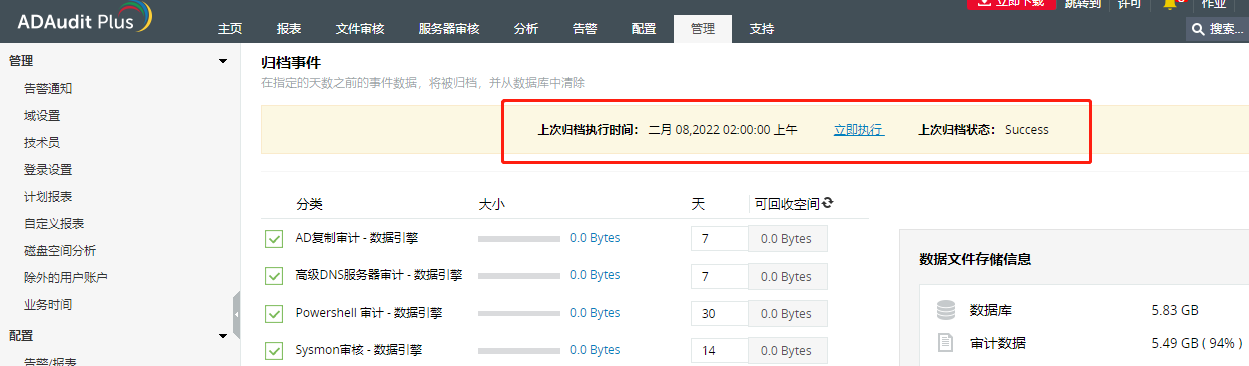Toggle the Powershell 审计 - 数据引擎 checkbox
This screenshot has width=1249, height=366.
[x=274, y=313]
